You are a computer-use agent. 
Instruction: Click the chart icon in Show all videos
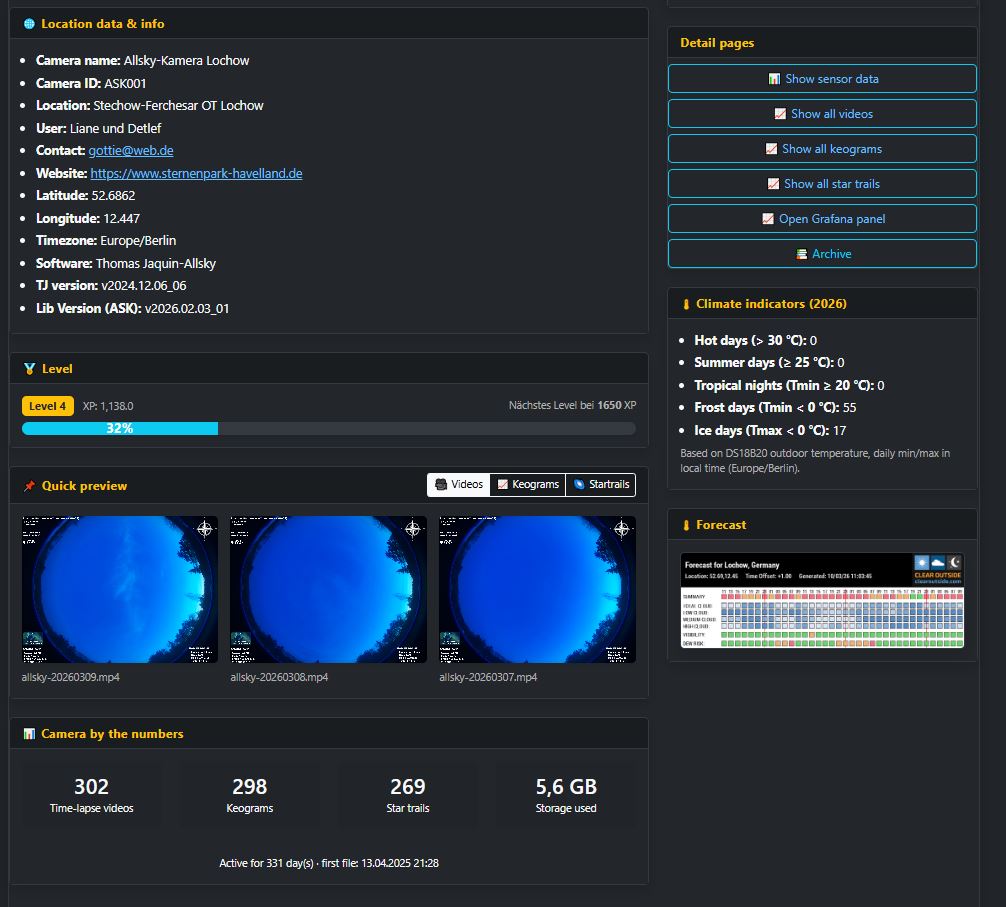(x=780, y=114)
